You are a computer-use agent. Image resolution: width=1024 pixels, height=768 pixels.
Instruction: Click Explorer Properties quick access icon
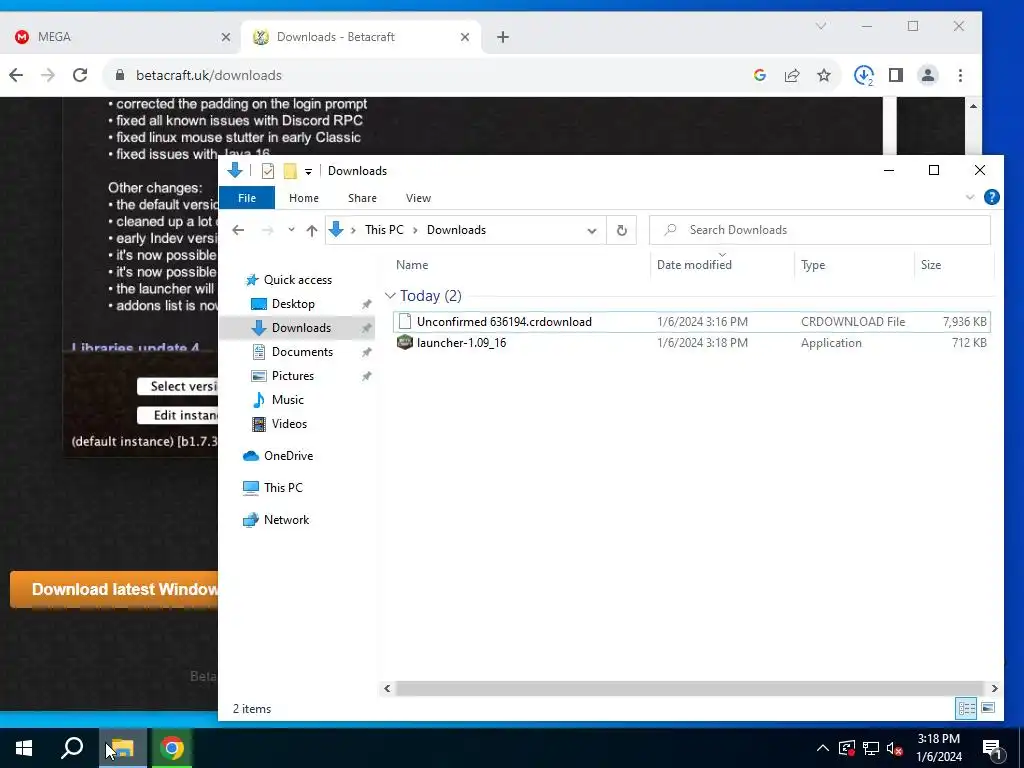(x=268, y=171)
